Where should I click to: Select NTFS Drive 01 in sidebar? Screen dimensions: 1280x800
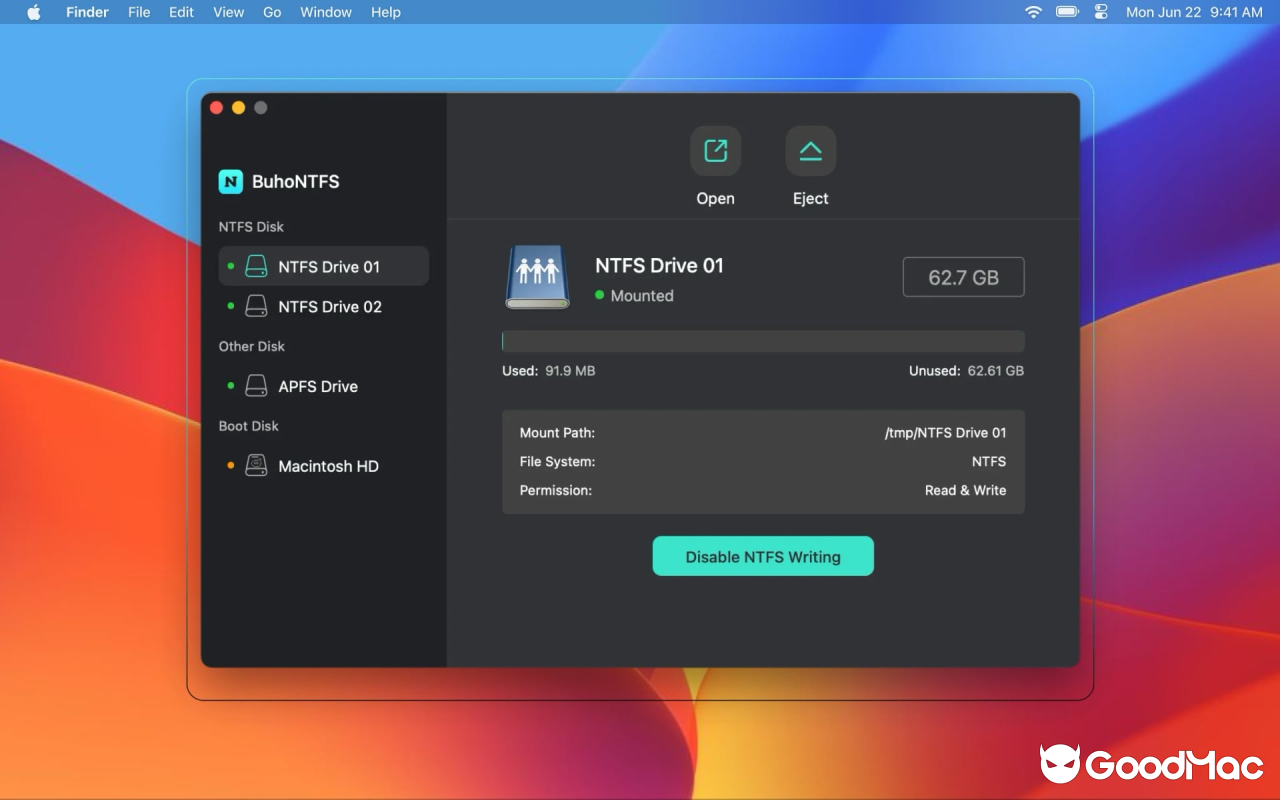pos(324,266)
